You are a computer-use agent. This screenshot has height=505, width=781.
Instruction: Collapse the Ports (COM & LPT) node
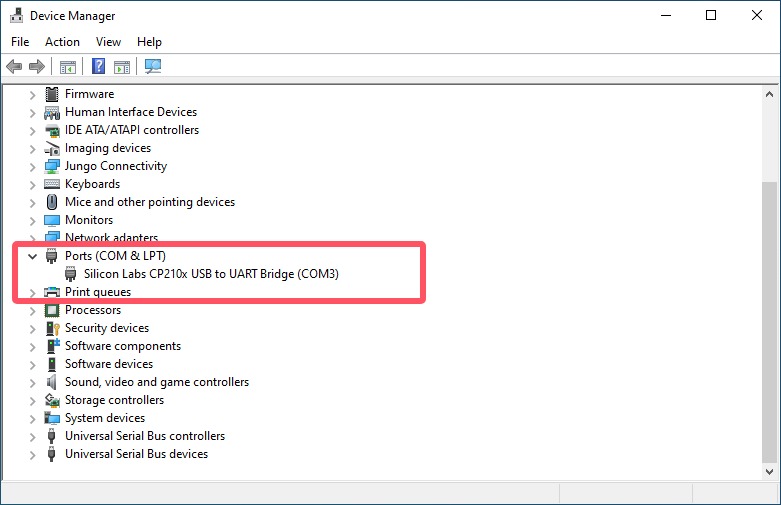pos(32,256)
